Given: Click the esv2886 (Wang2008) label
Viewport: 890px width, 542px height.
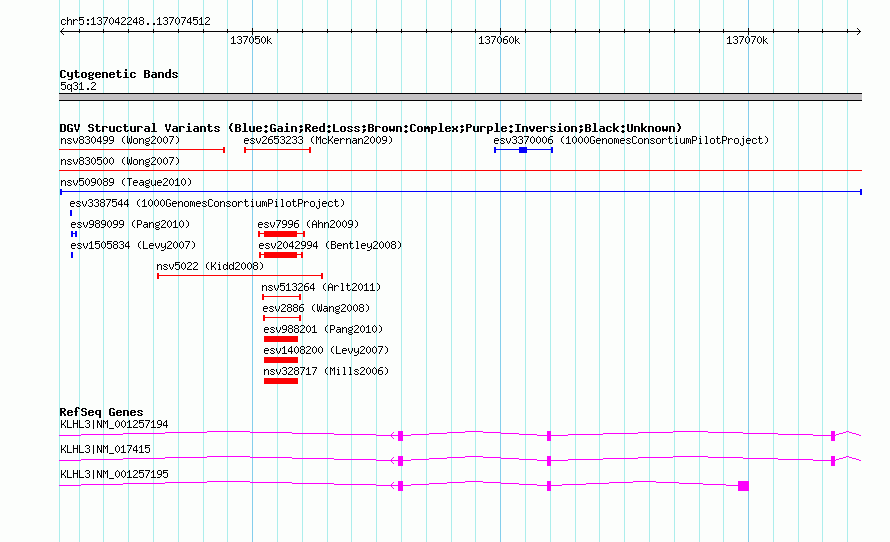Looking at the screenshot, I should tap(316, 308).
